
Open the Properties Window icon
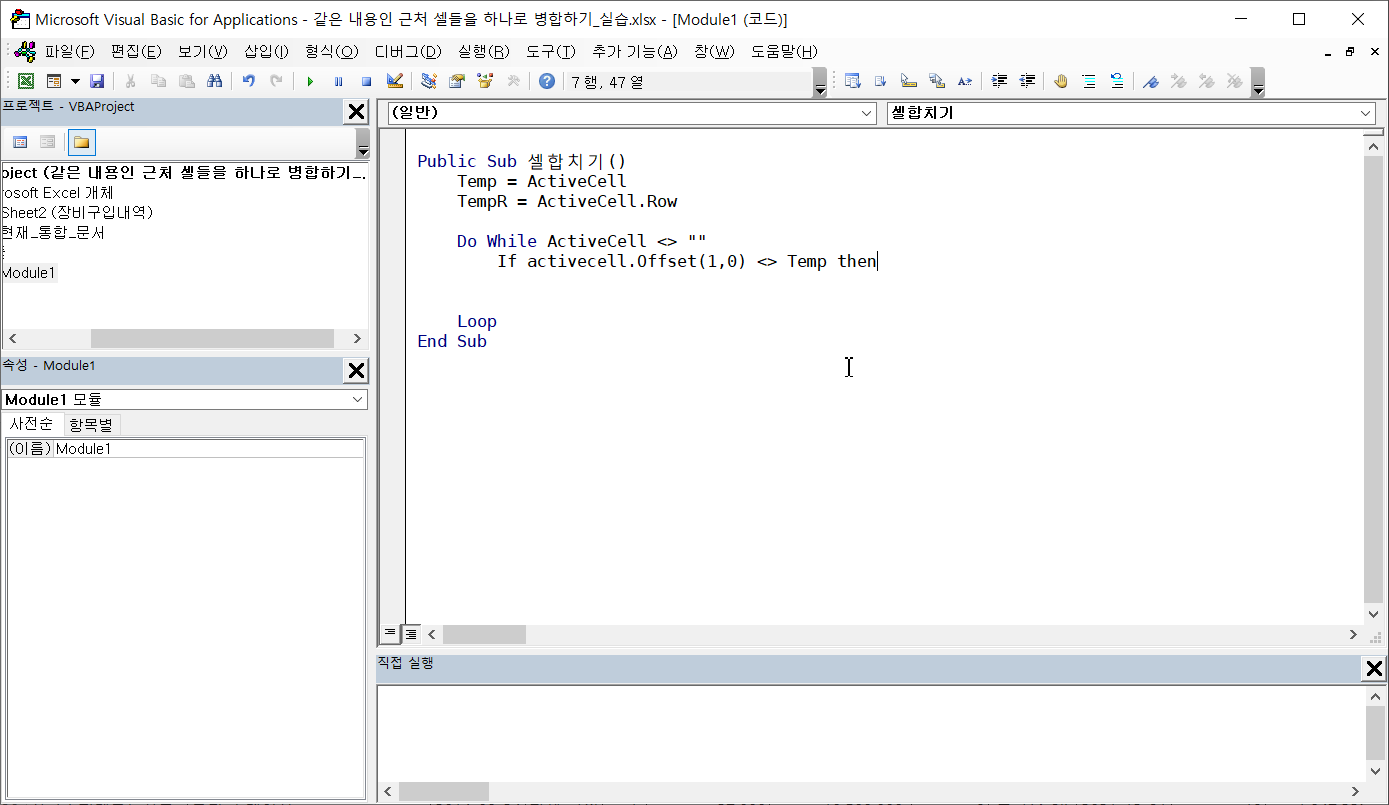point(457,81)
